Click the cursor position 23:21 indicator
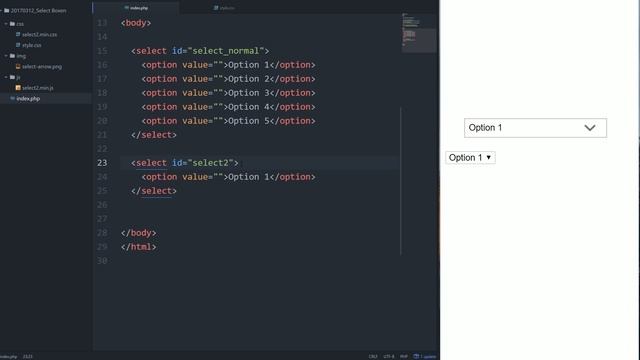640x360 pixels. (28, 357)
